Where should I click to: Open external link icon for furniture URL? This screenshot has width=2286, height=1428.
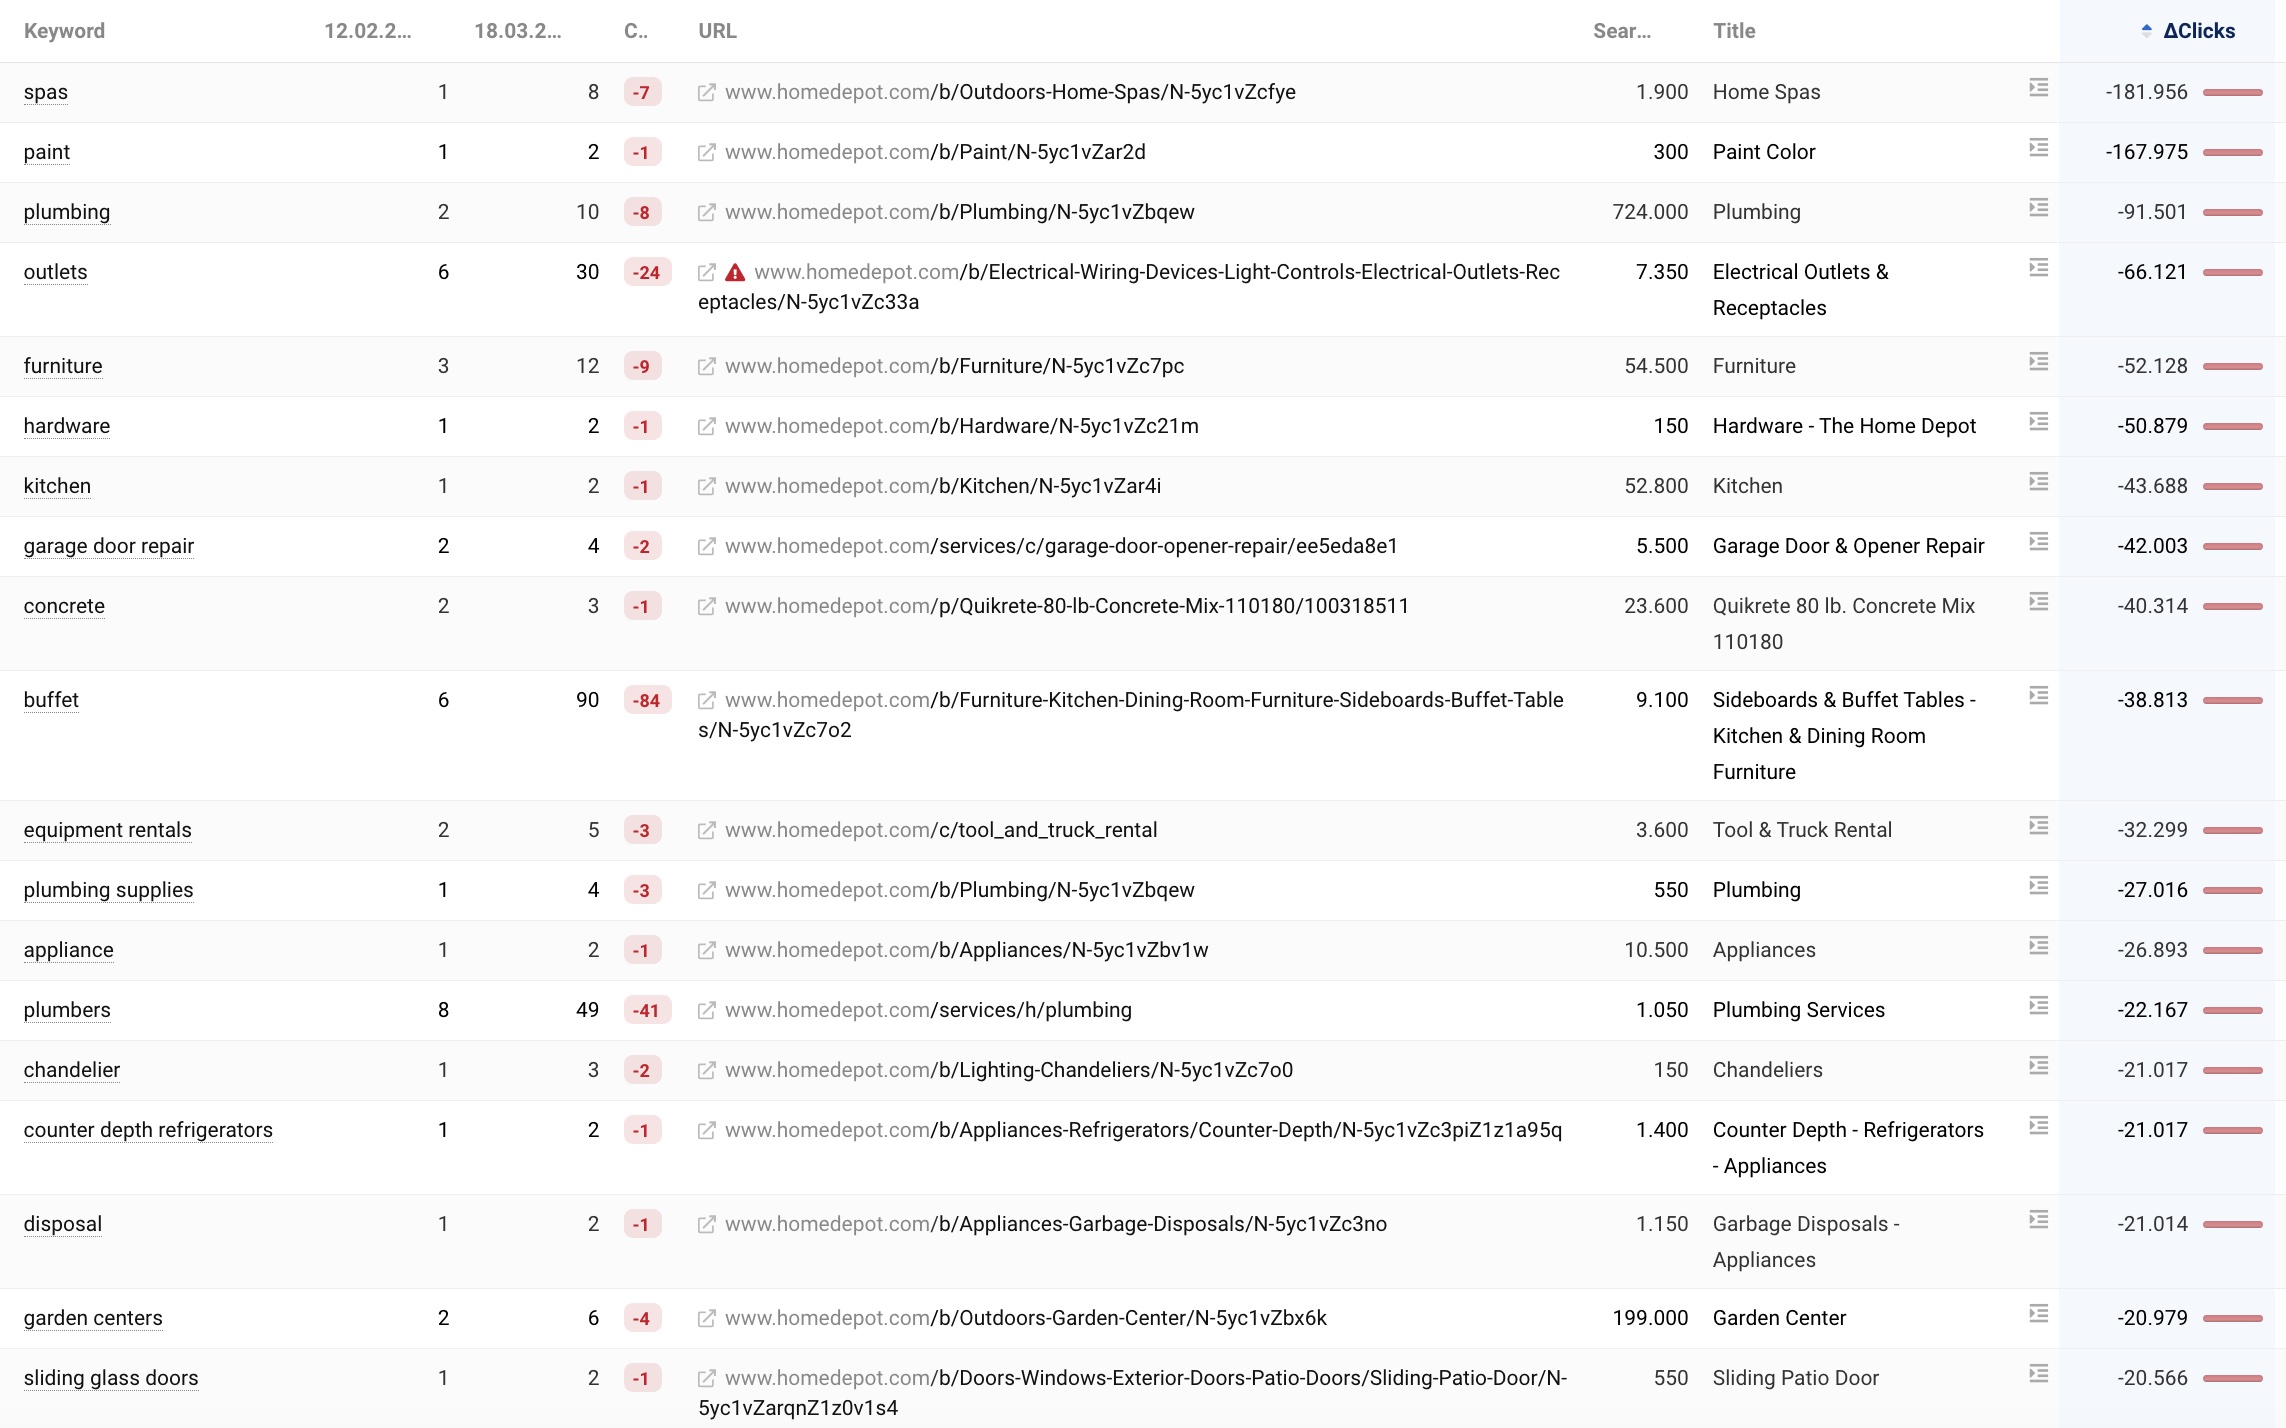706,366
